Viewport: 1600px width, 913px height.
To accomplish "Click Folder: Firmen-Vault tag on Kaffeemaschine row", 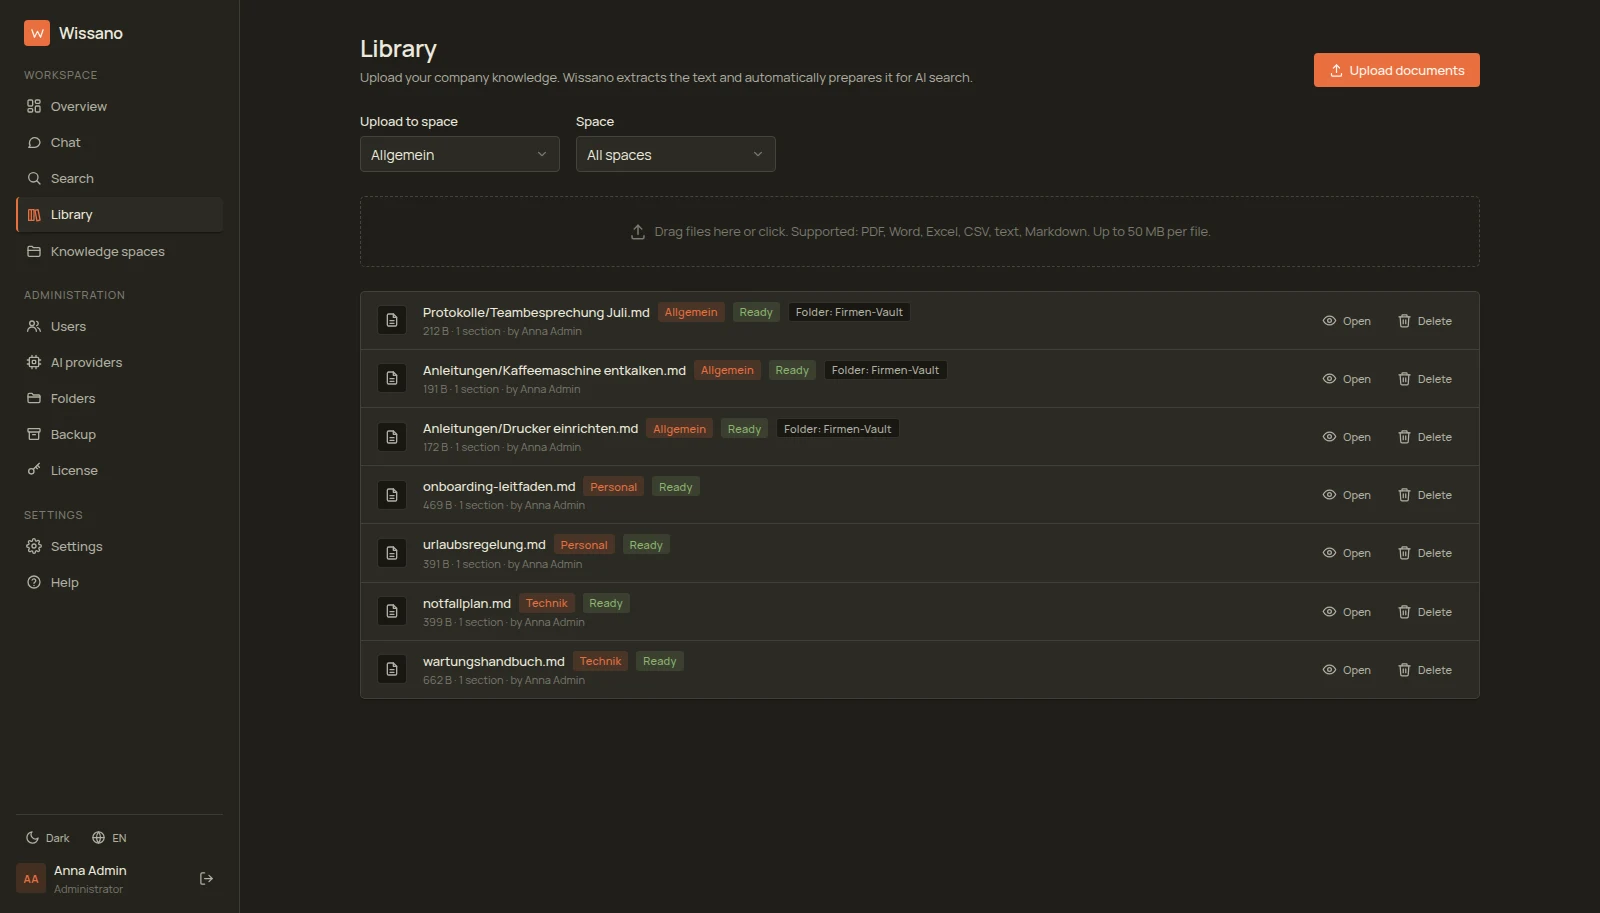I will pyautogui.click(x=885, y=370).
